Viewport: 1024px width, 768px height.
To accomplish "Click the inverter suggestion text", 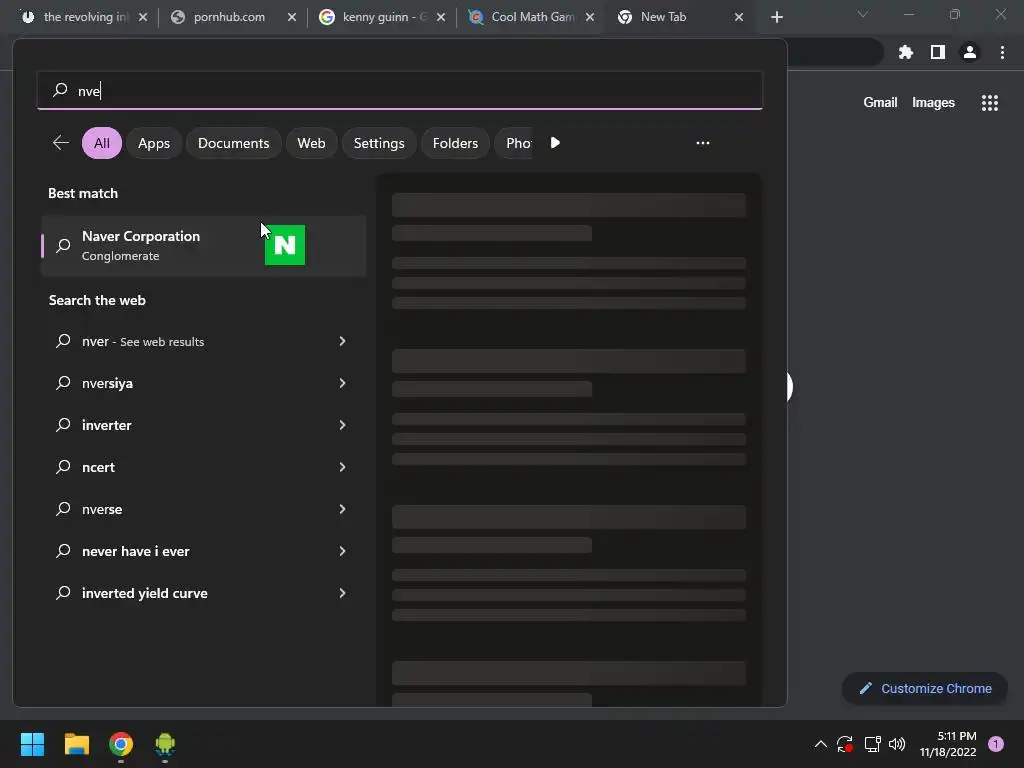I will 106,425.
